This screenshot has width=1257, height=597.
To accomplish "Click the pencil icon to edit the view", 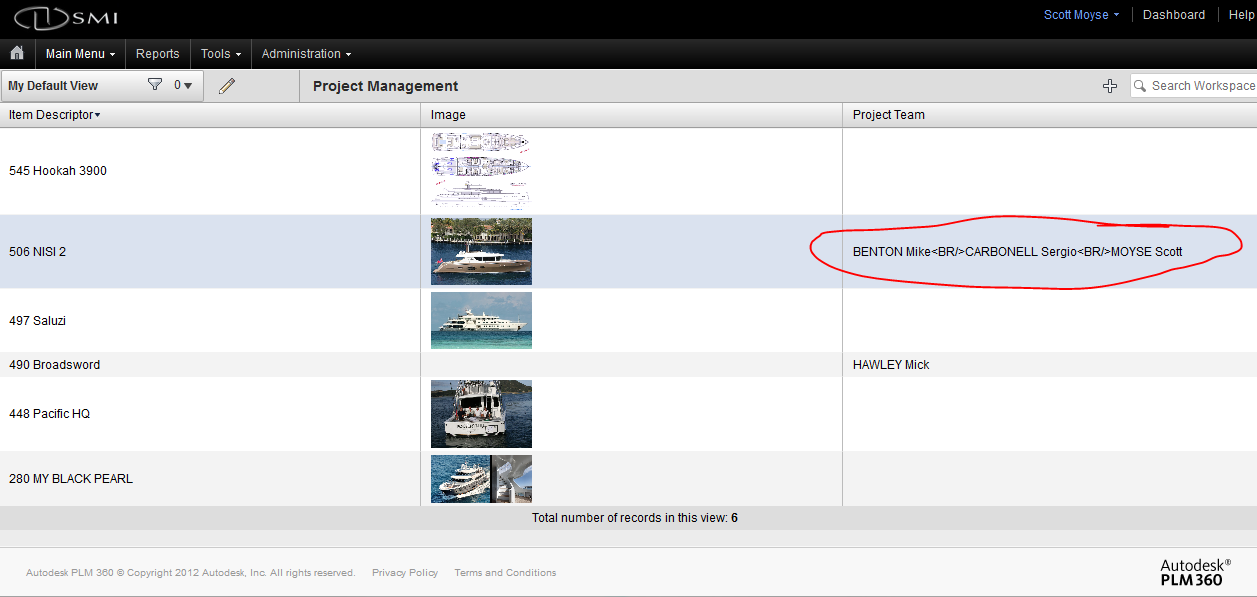I will tap(225, 85).
